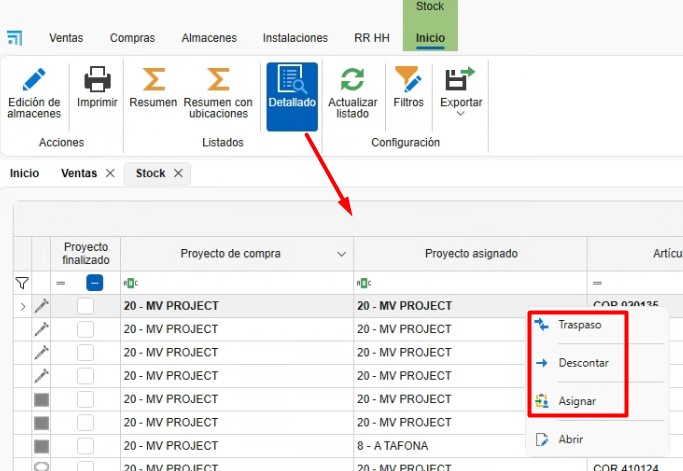Open the Instalaciones menu
Screen dimensions: 683x471
click(295, 38)
